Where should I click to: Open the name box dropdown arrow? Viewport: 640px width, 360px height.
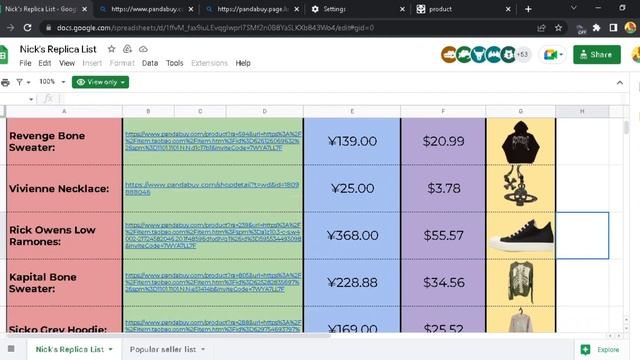point(31,99)
